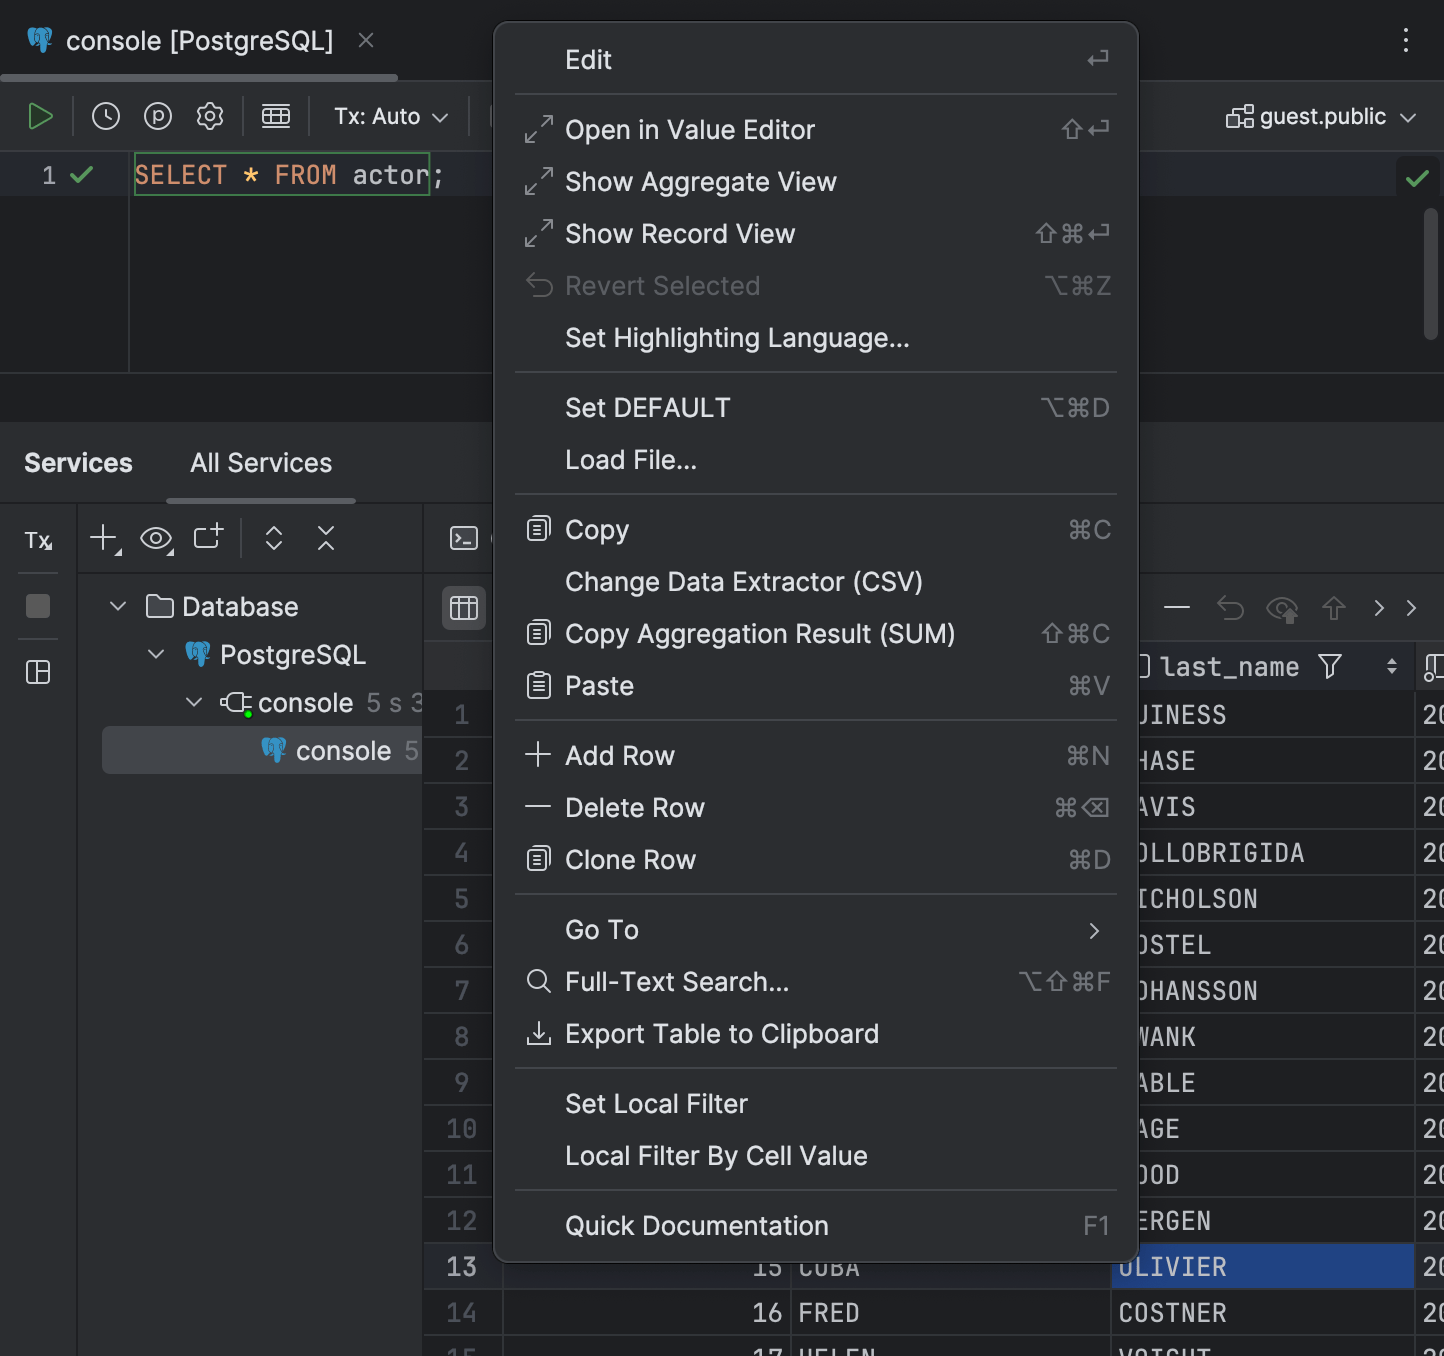Run the SQL query with the play button

click(x=41, y=116)
